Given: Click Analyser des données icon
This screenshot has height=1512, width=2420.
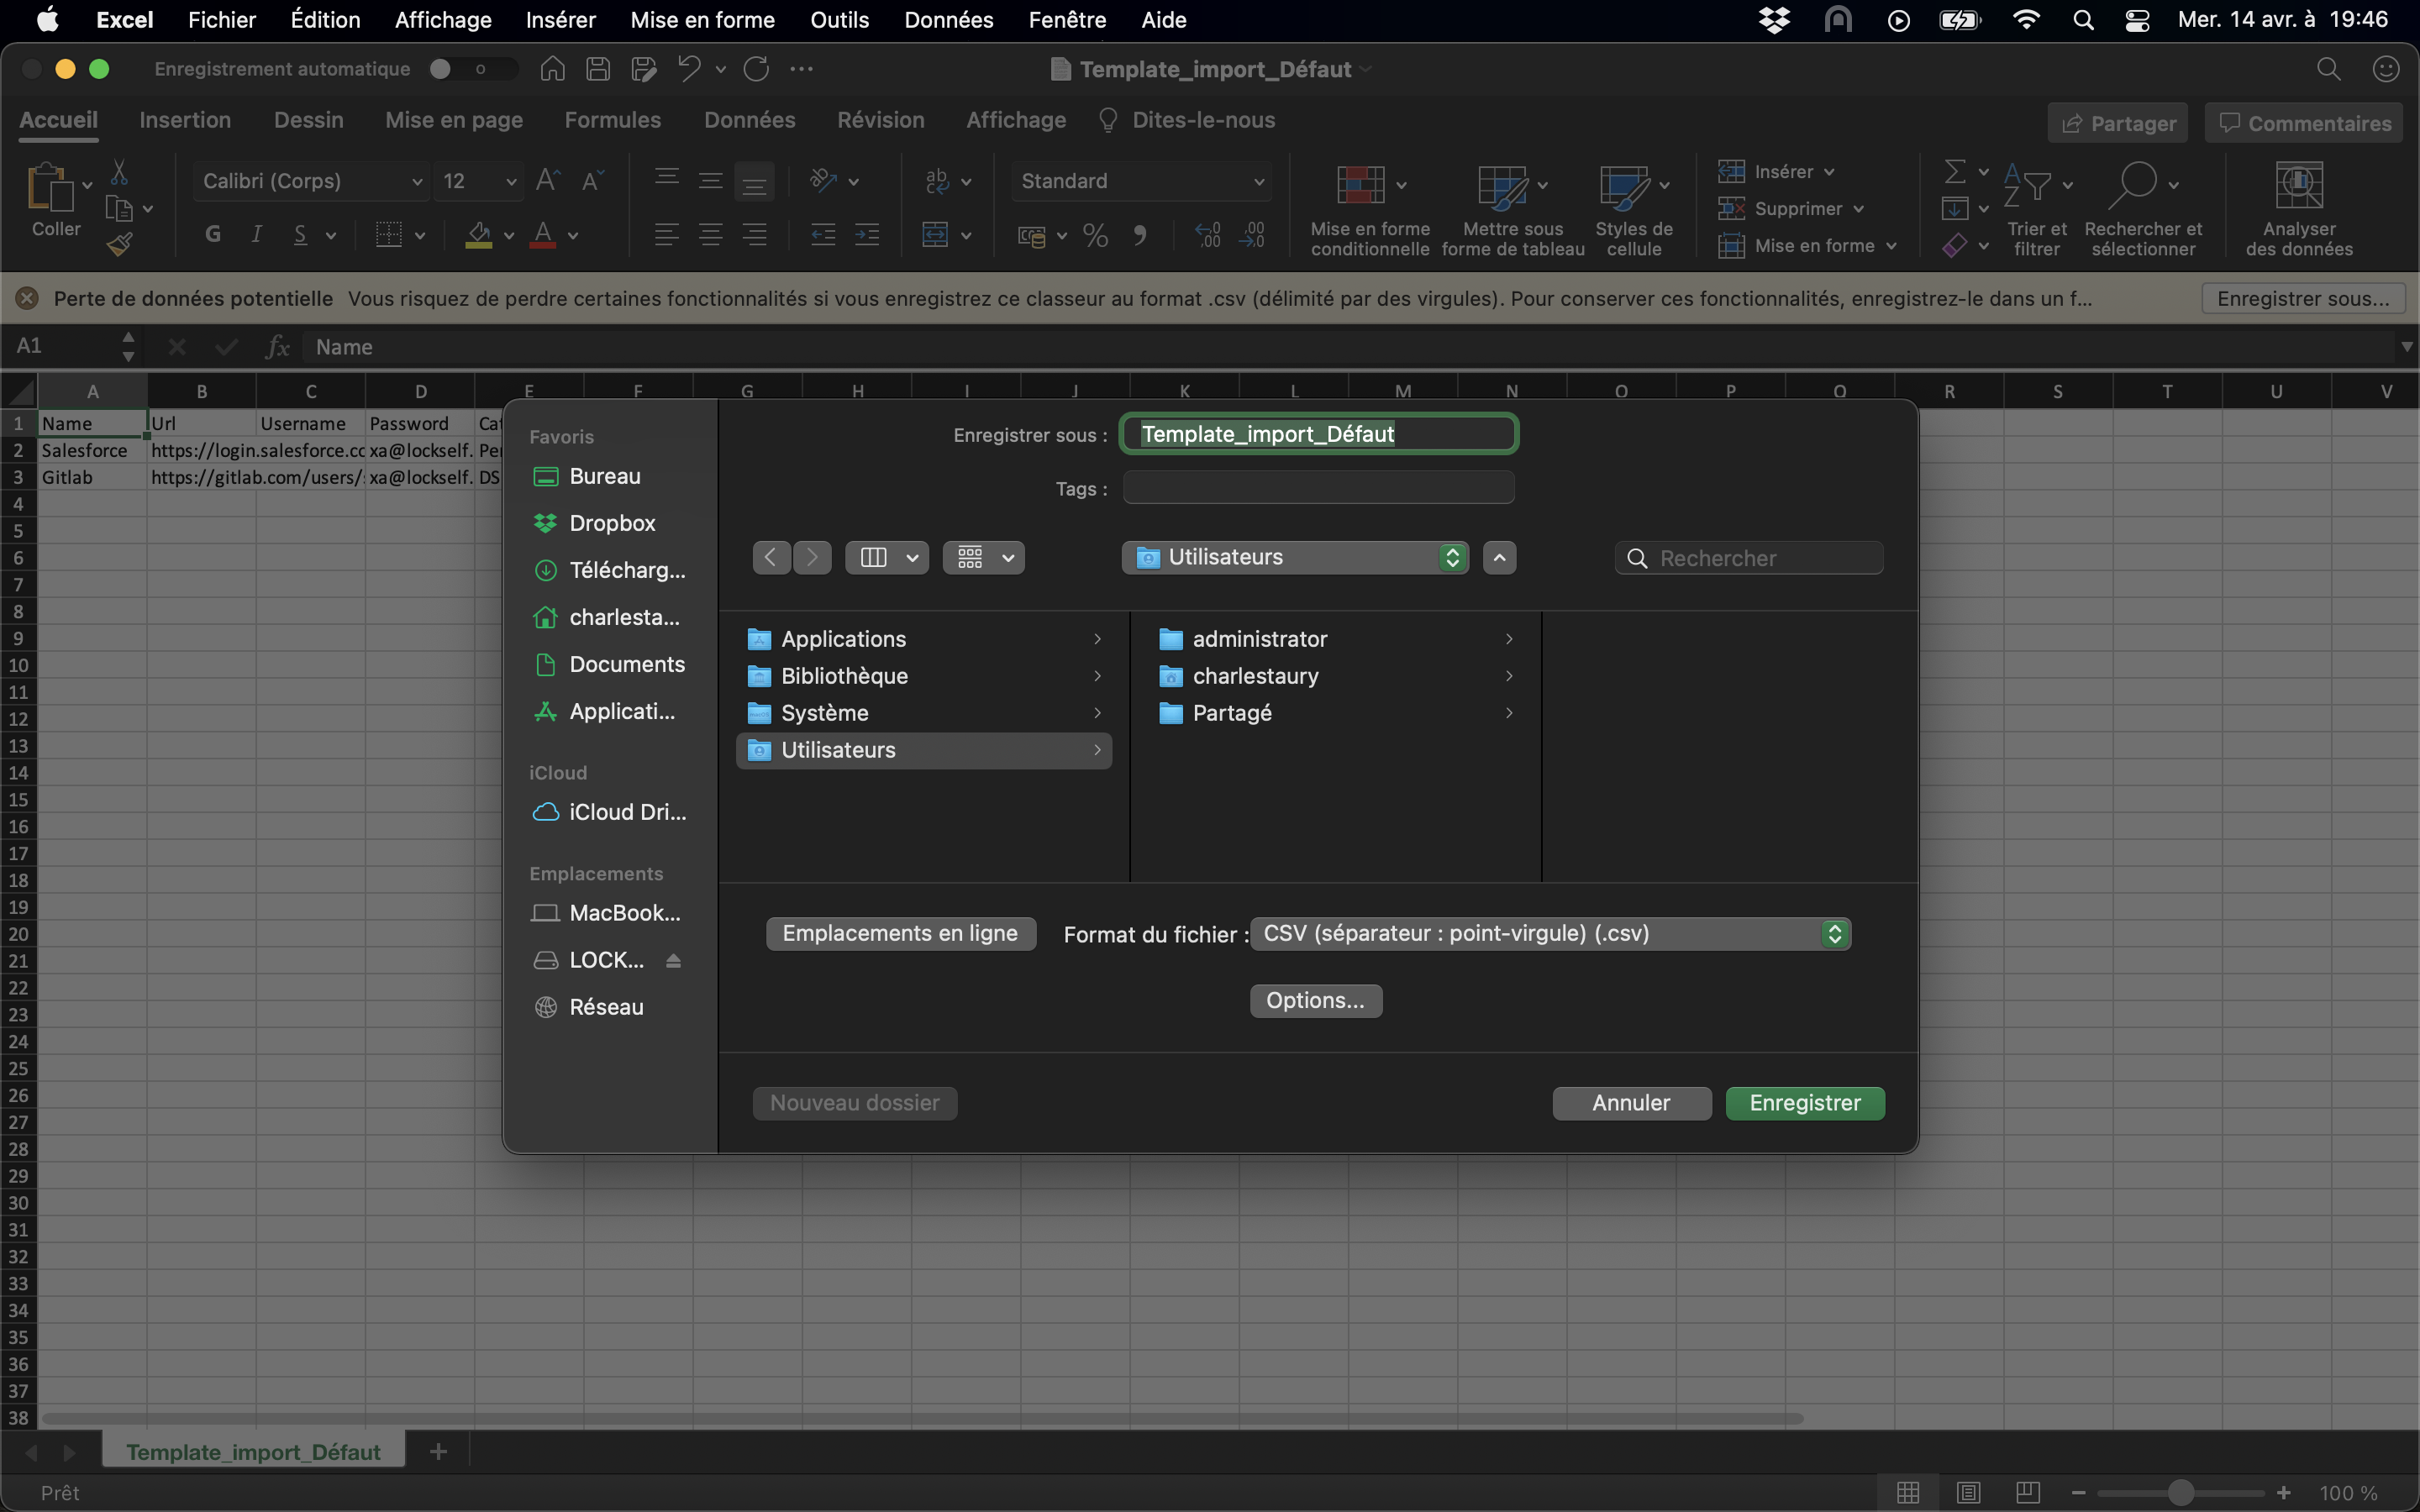Looking at the screenshot, I should click(2299, 186).
